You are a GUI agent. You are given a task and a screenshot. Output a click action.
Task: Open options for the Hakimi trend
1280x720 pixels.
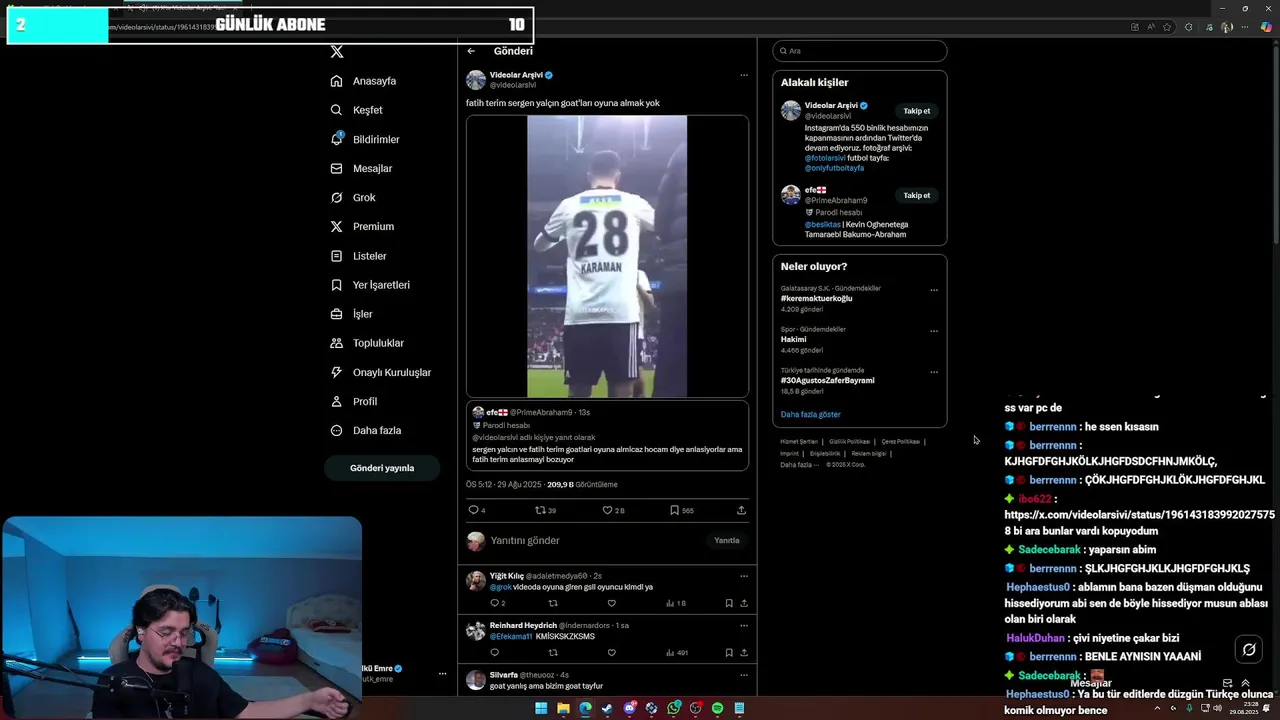click(934, 331)
